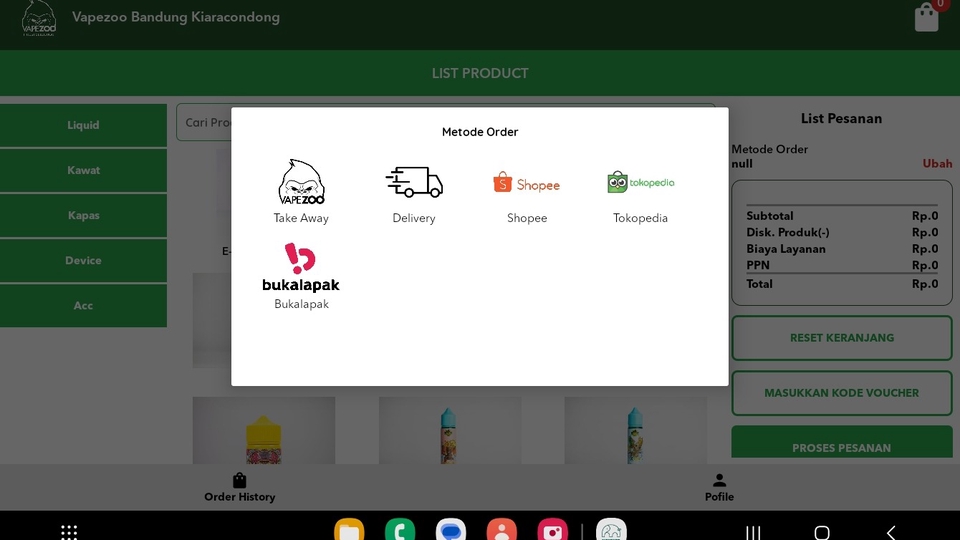Open the Pofile tab
Screen dimensions: 960x540
pos(719,488)
